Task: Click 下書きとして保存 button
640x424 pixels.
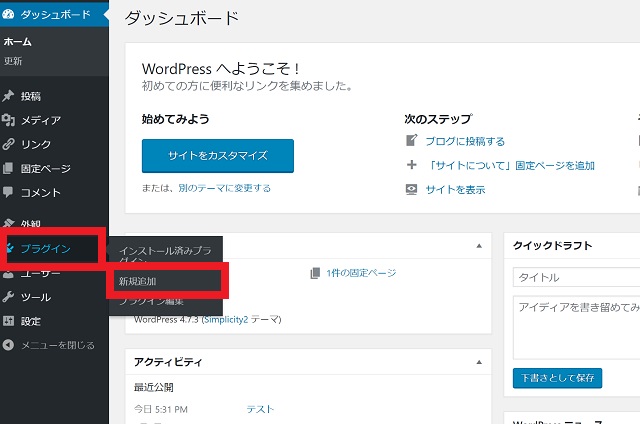Action: [557, 378]
